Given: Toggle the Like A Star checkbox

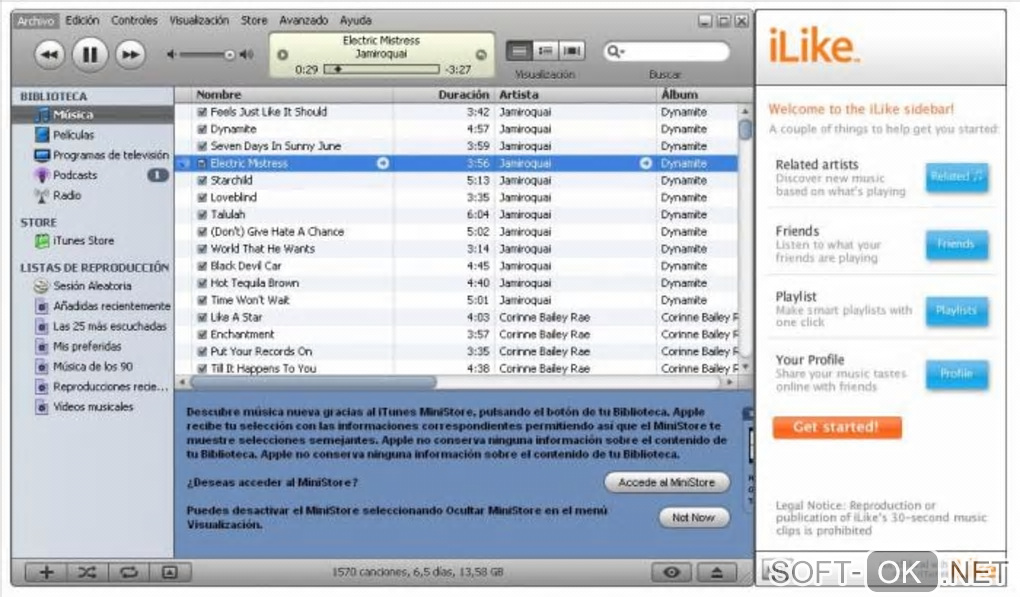Looking at the screenshot, I should click(x=202, y=317).
